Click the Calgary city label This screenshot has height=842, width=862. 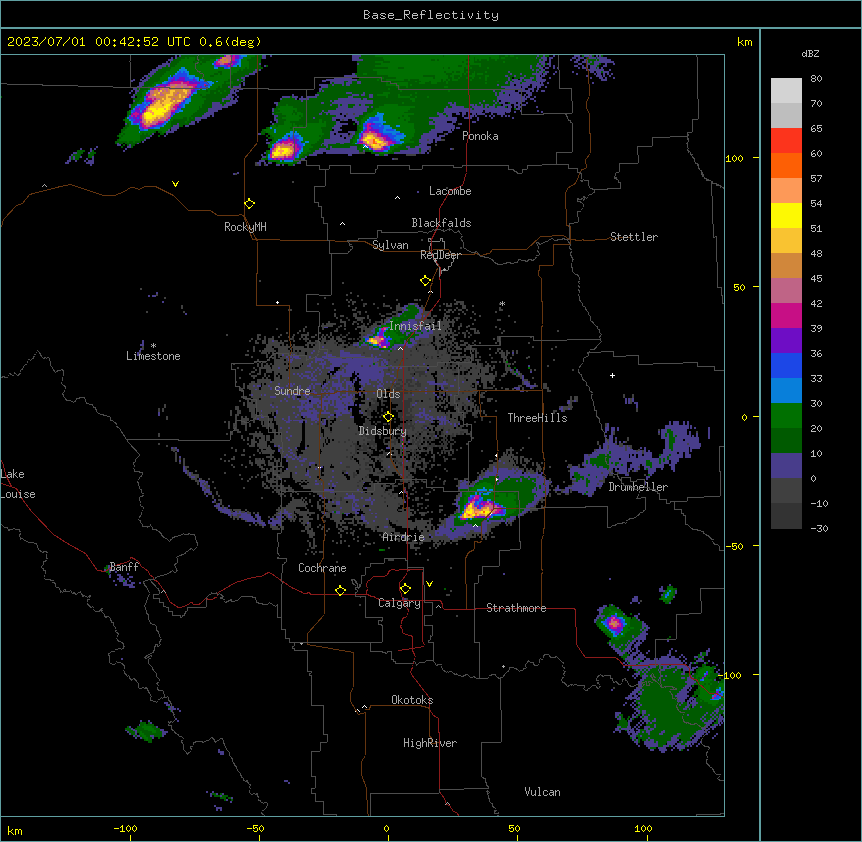coord(399,603)
